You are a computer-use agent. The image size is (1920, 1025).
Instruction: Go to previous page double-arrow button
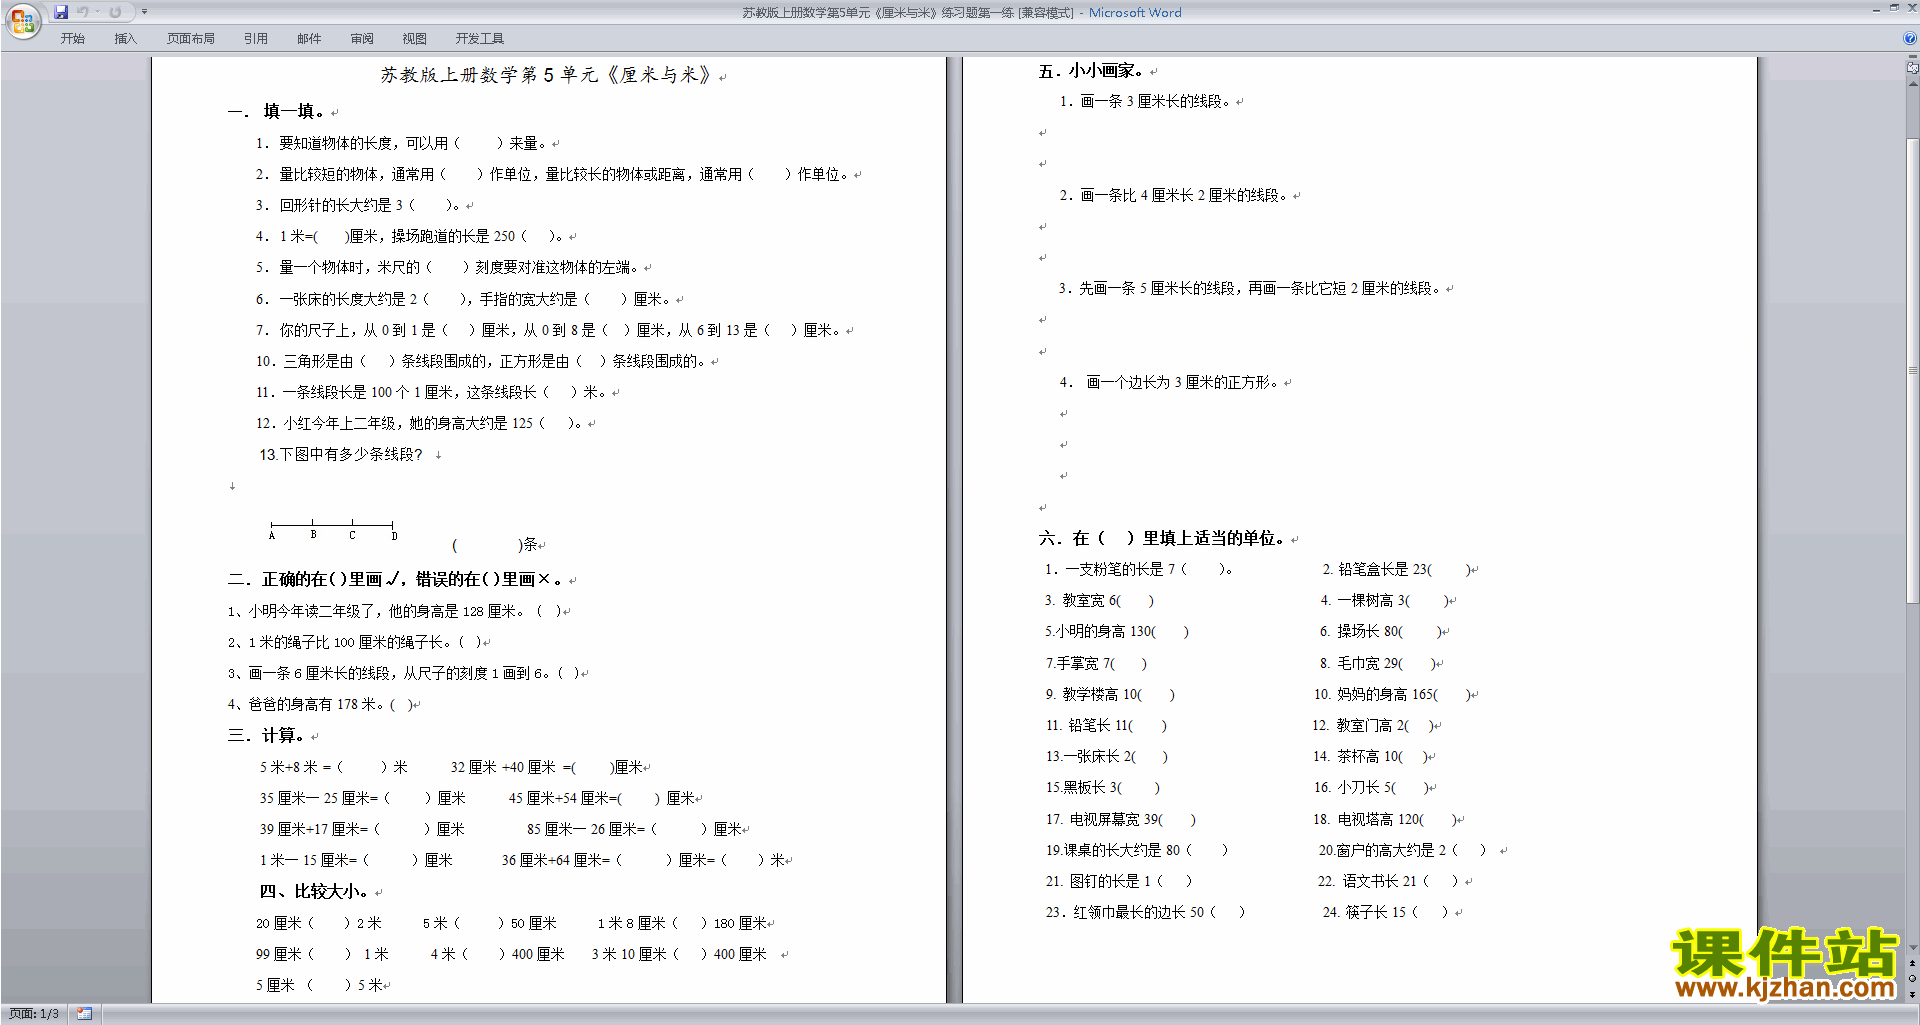click(1913, 964)
